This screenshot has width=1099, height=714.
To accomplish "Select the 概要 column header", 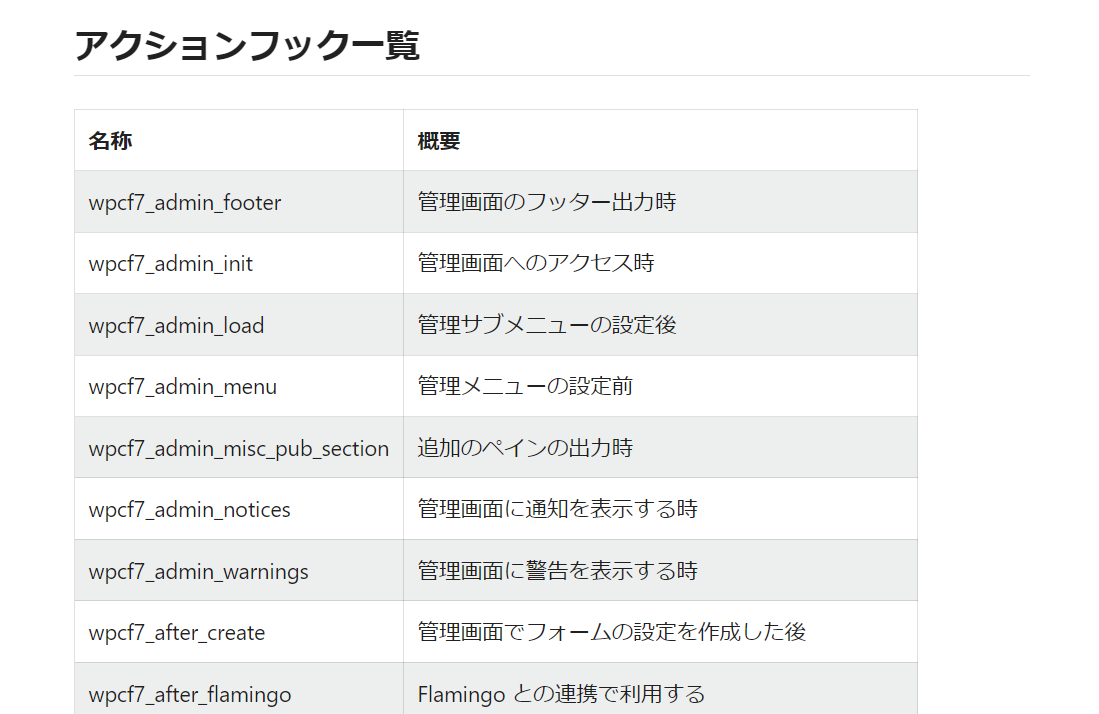I will pyautogui.click(x=439, y=141).
